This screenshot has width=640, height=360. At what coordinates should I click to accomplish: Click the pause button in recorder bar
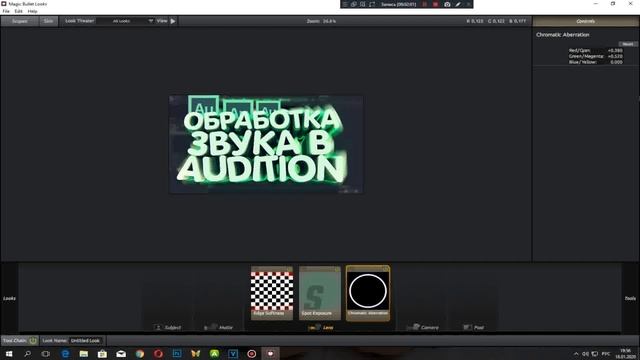click(424, 4)
